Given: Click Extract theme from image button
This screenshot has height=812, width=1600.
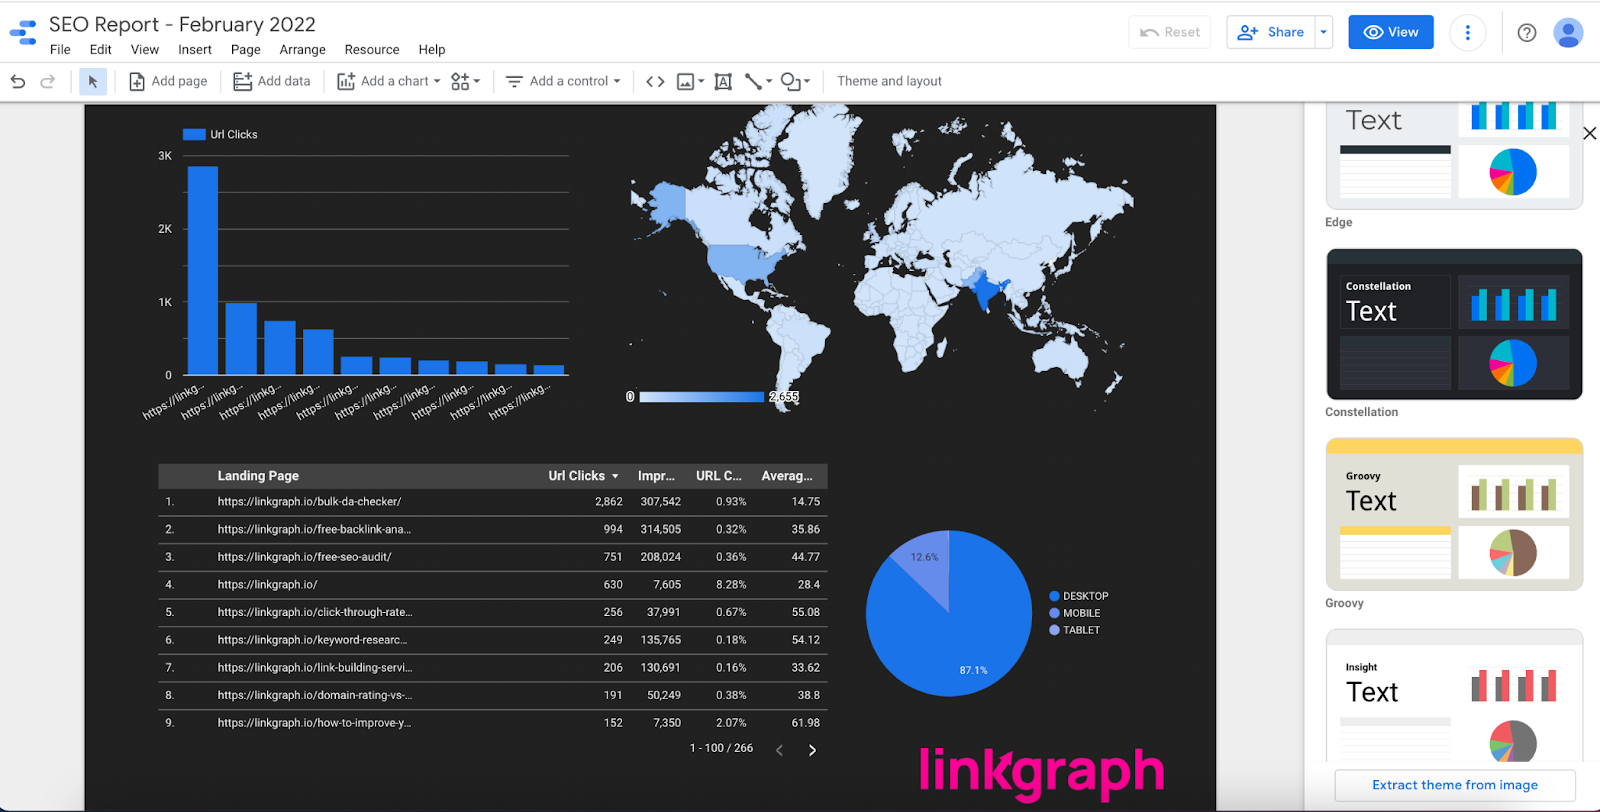Looking at the screenshot, I should click(x=1454, y=785).
